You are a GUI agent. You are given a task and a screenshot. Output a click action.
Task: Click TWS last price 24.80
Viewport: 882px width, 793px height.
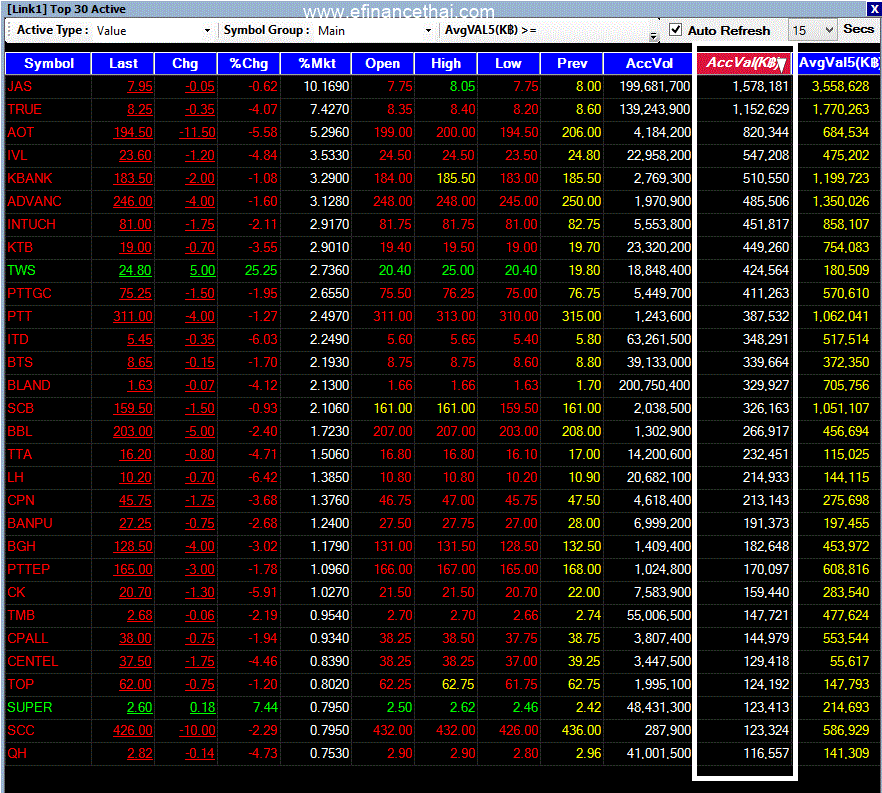click(135, 271)
